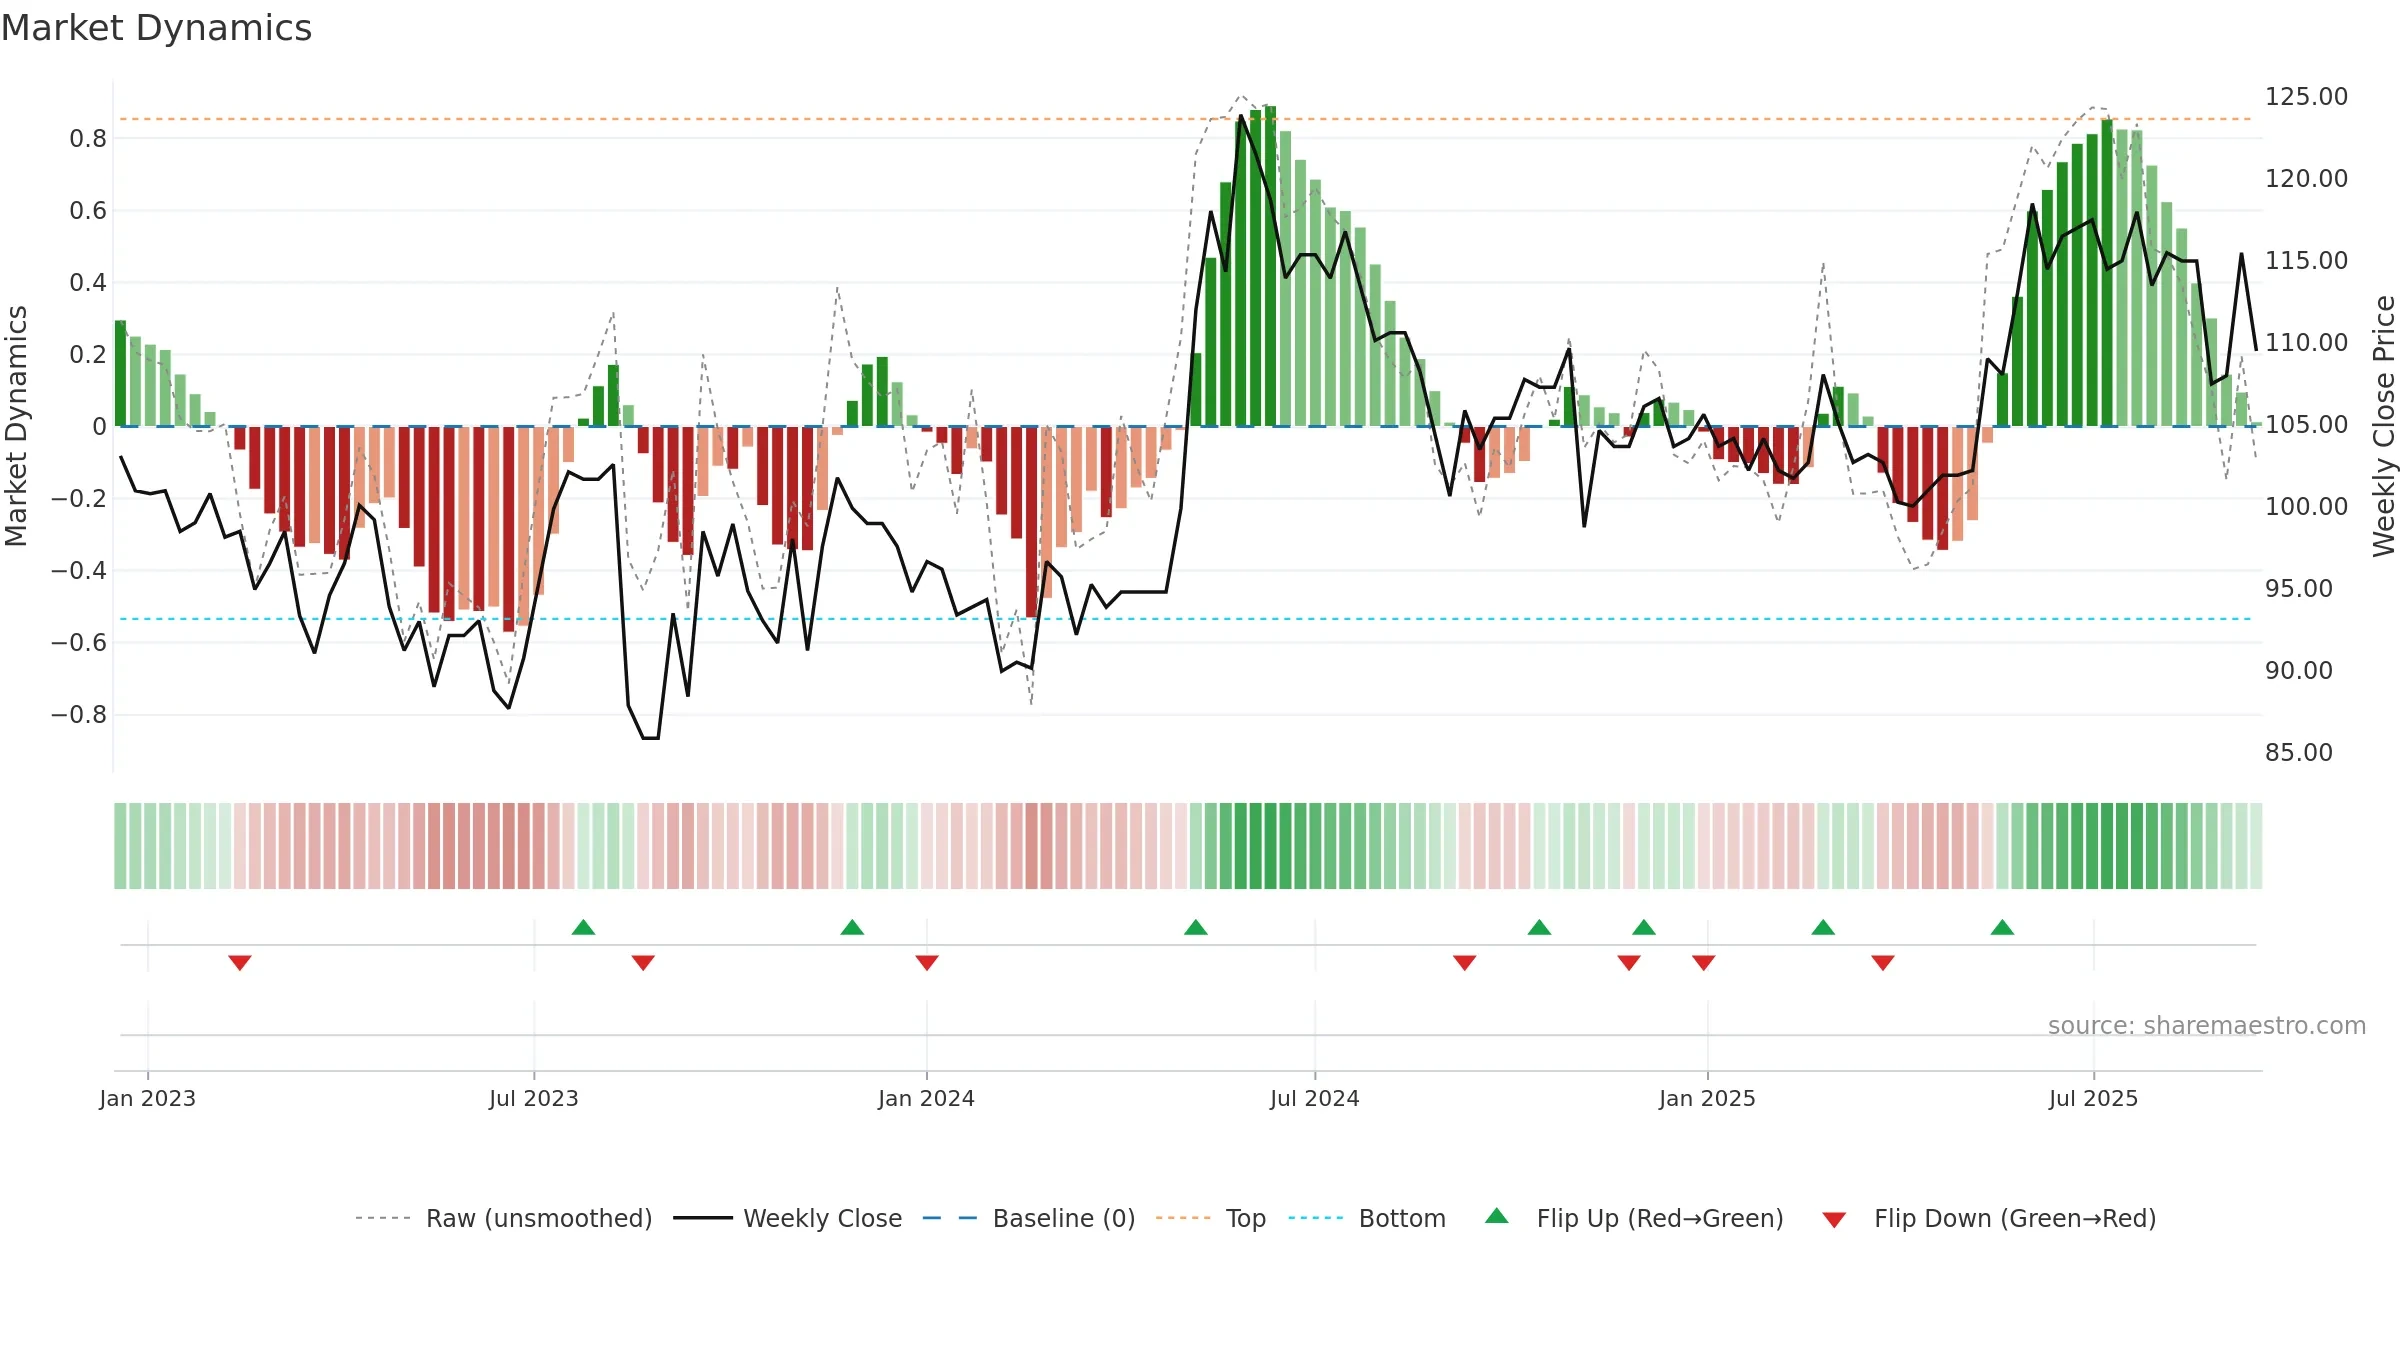Select the green flip-up triangle in mid-Oct 2024

[x=1540, y=927]
